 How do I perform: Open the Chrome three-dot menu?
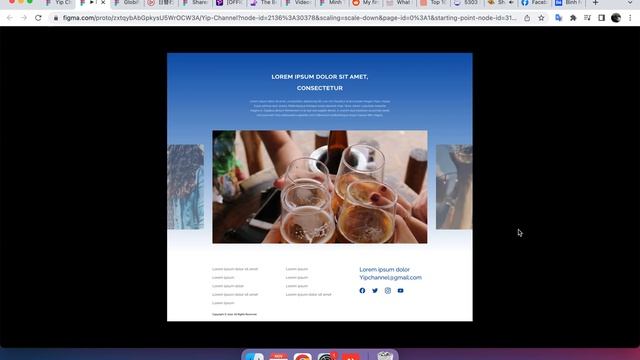pyautogui.click(x=630, y=18)
